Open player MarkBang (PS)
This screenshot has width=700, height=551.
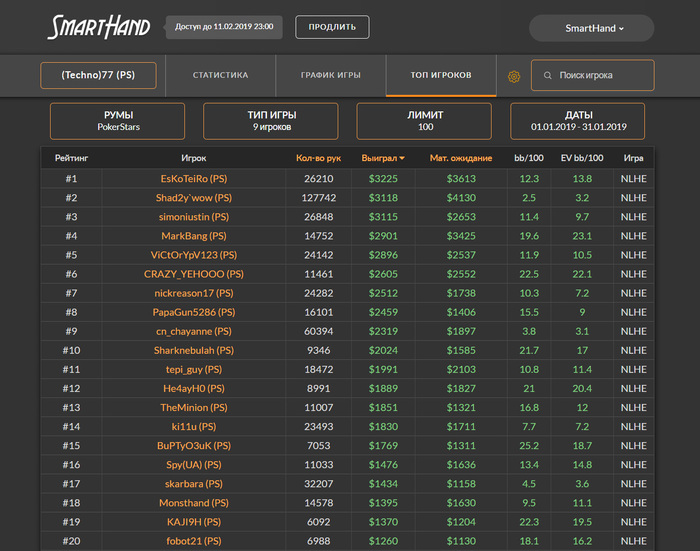coord(194,236)
